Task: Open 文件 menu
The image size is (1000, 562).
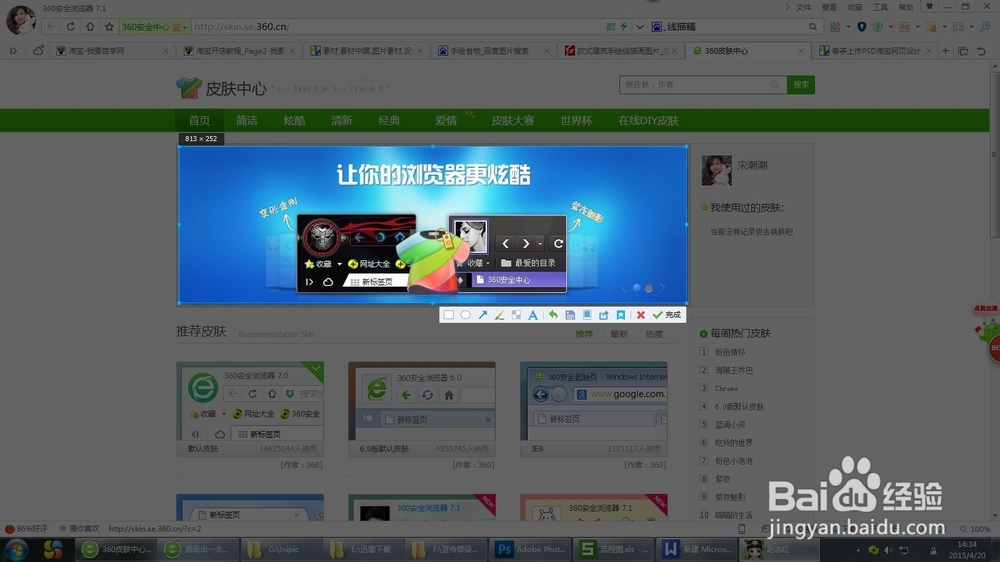Action: click(804, 8)
